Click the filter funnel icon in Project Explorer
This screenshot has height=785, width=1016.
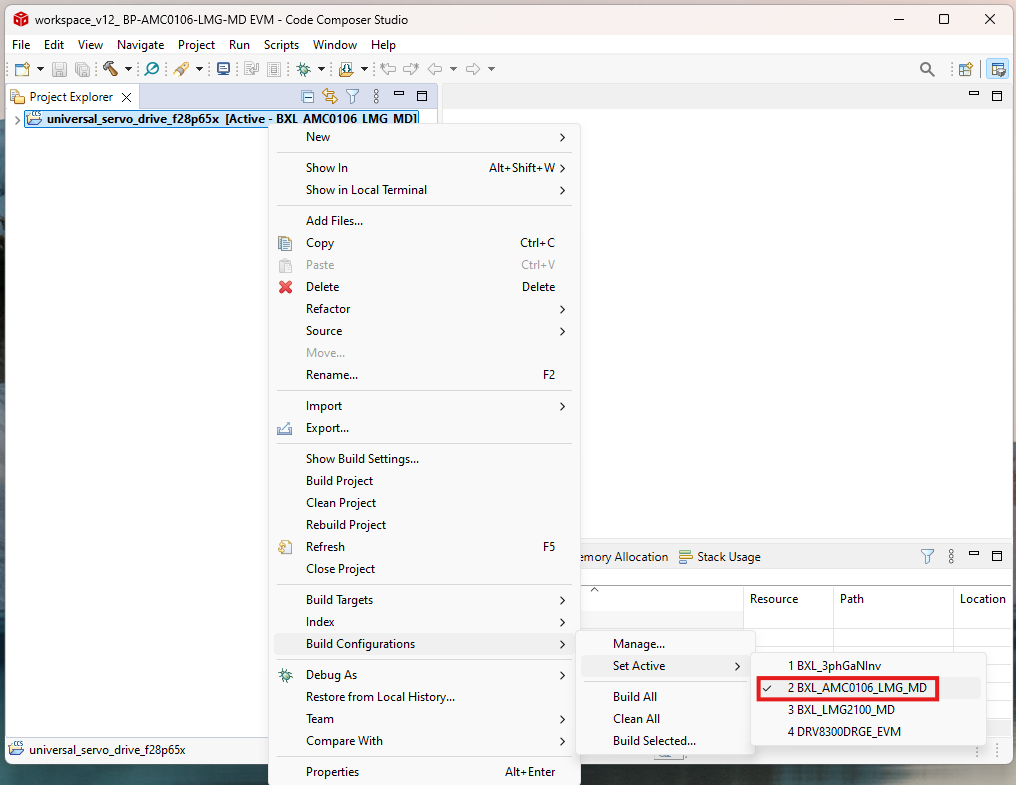(x=352, y=97)
